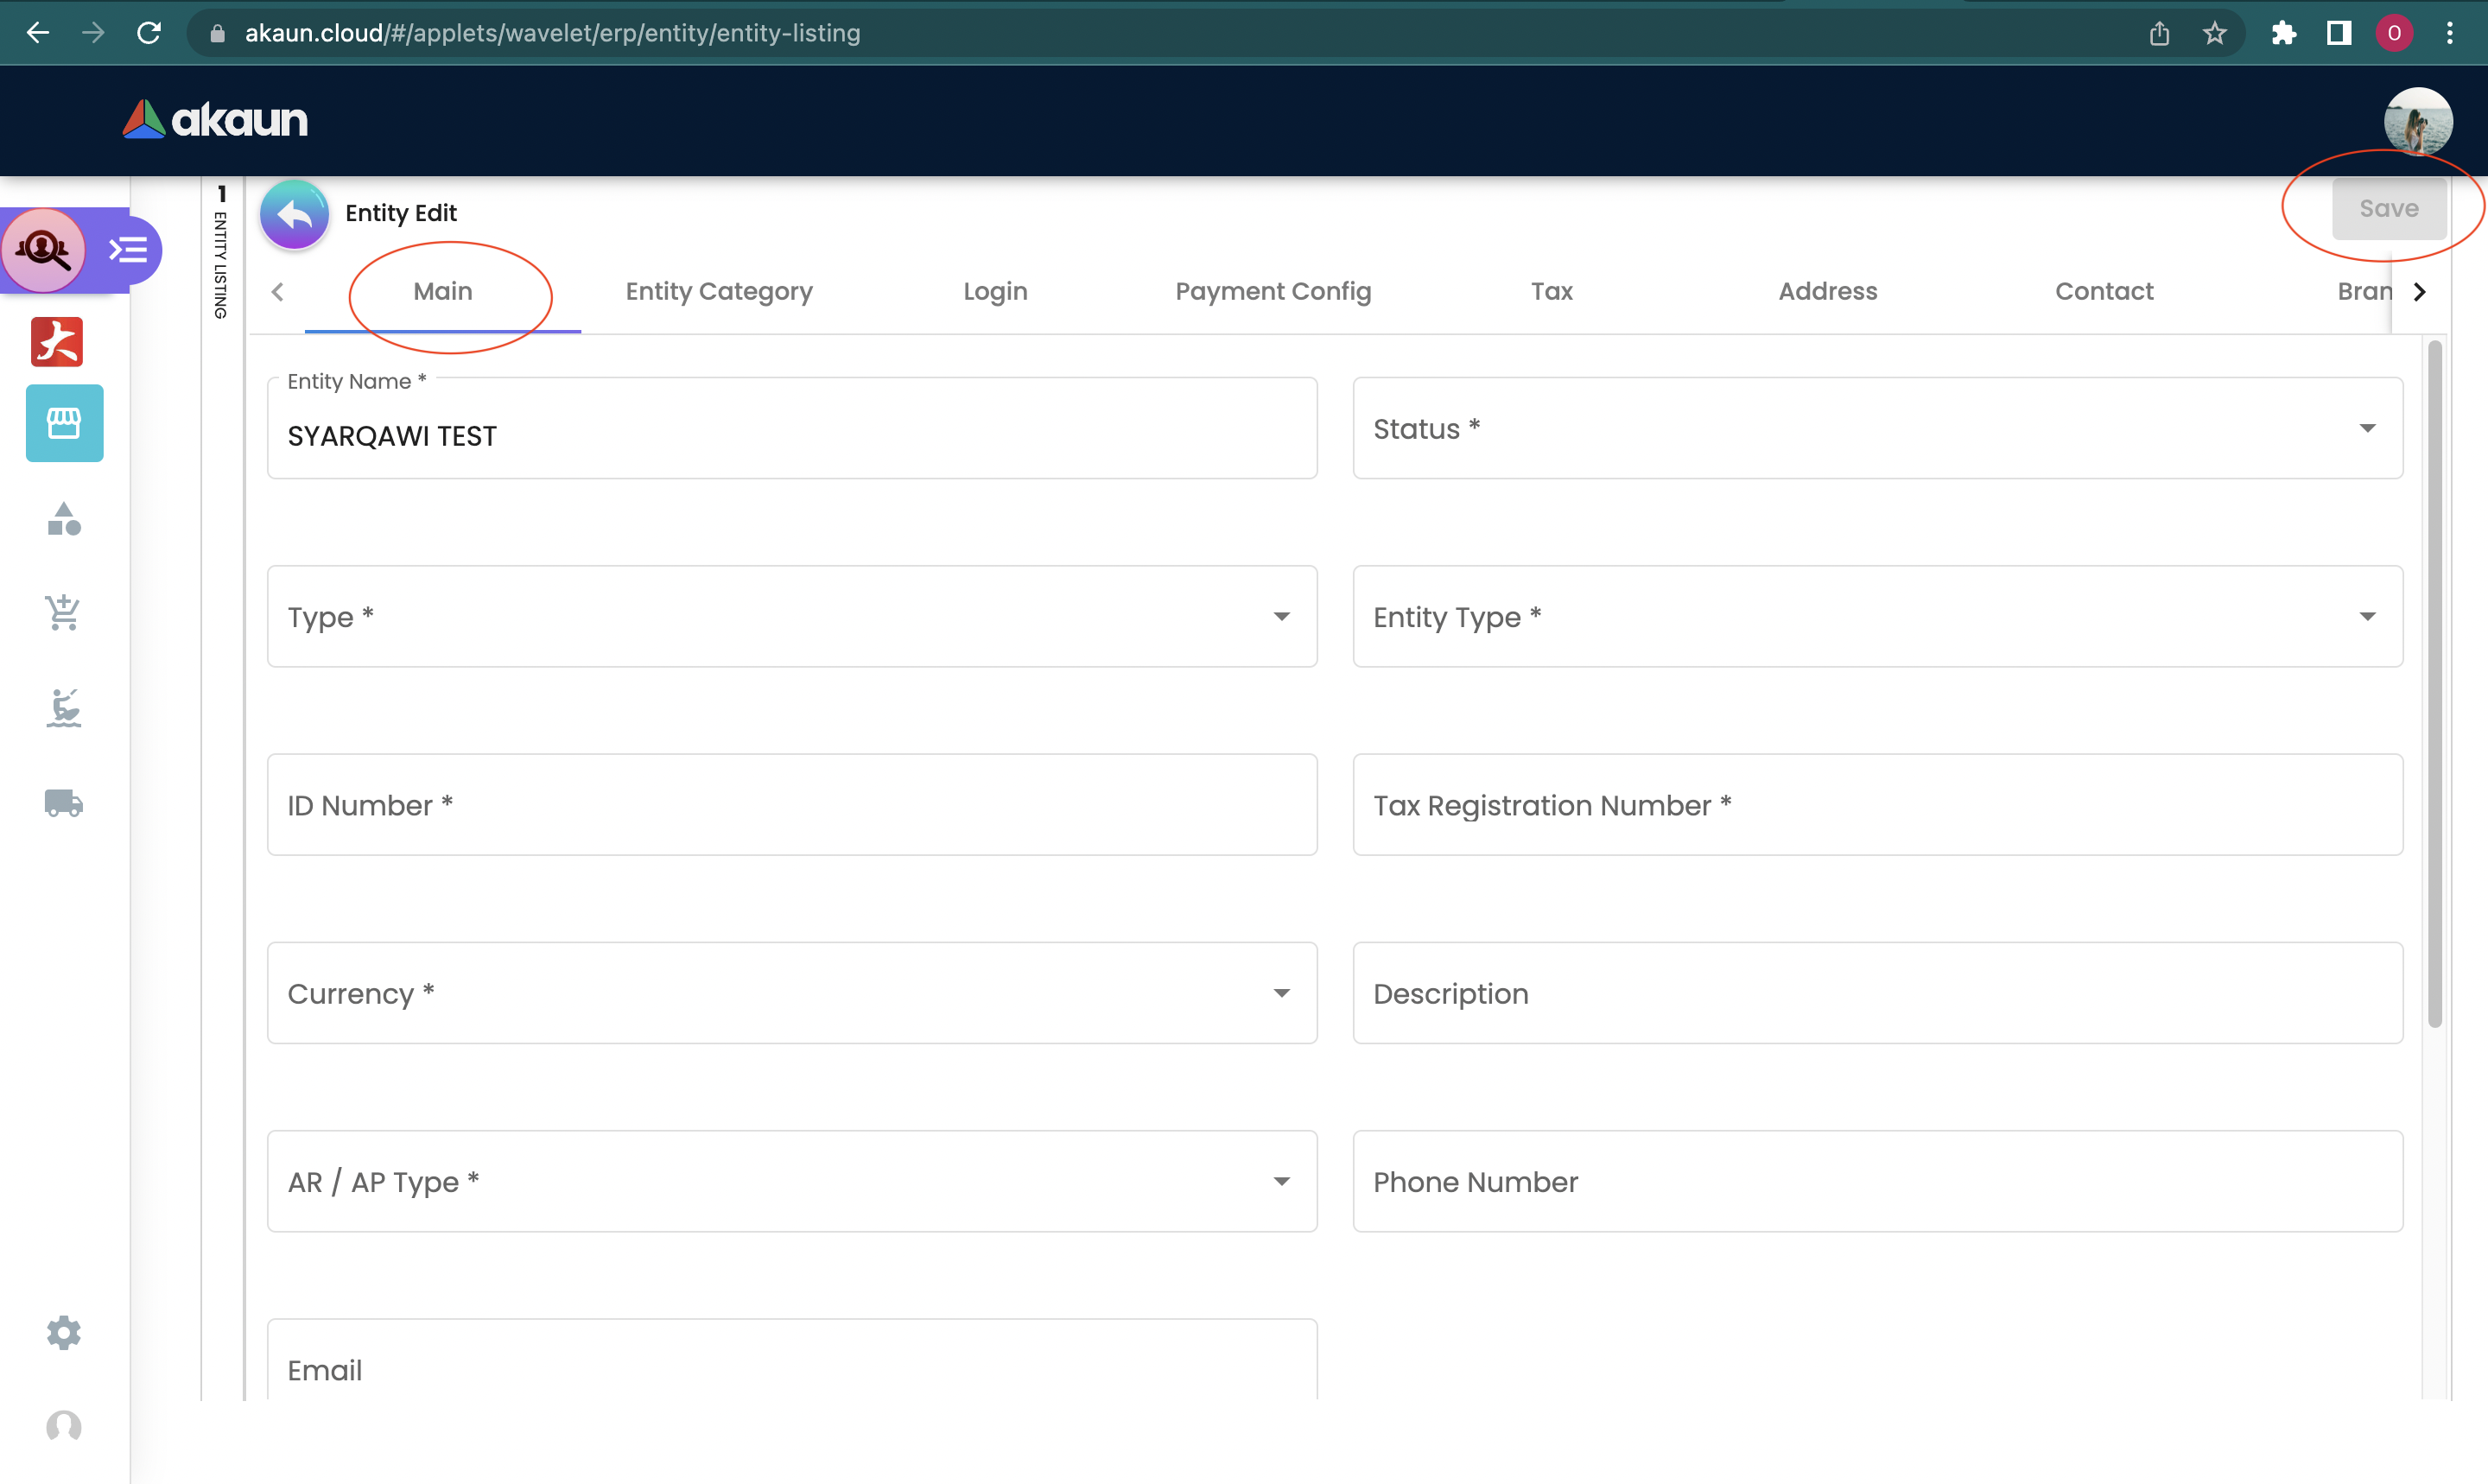Screen dimensions: 2488x1484
Task: Open the shopping cart sidebar icon
Action: click(x=64, y=611)
